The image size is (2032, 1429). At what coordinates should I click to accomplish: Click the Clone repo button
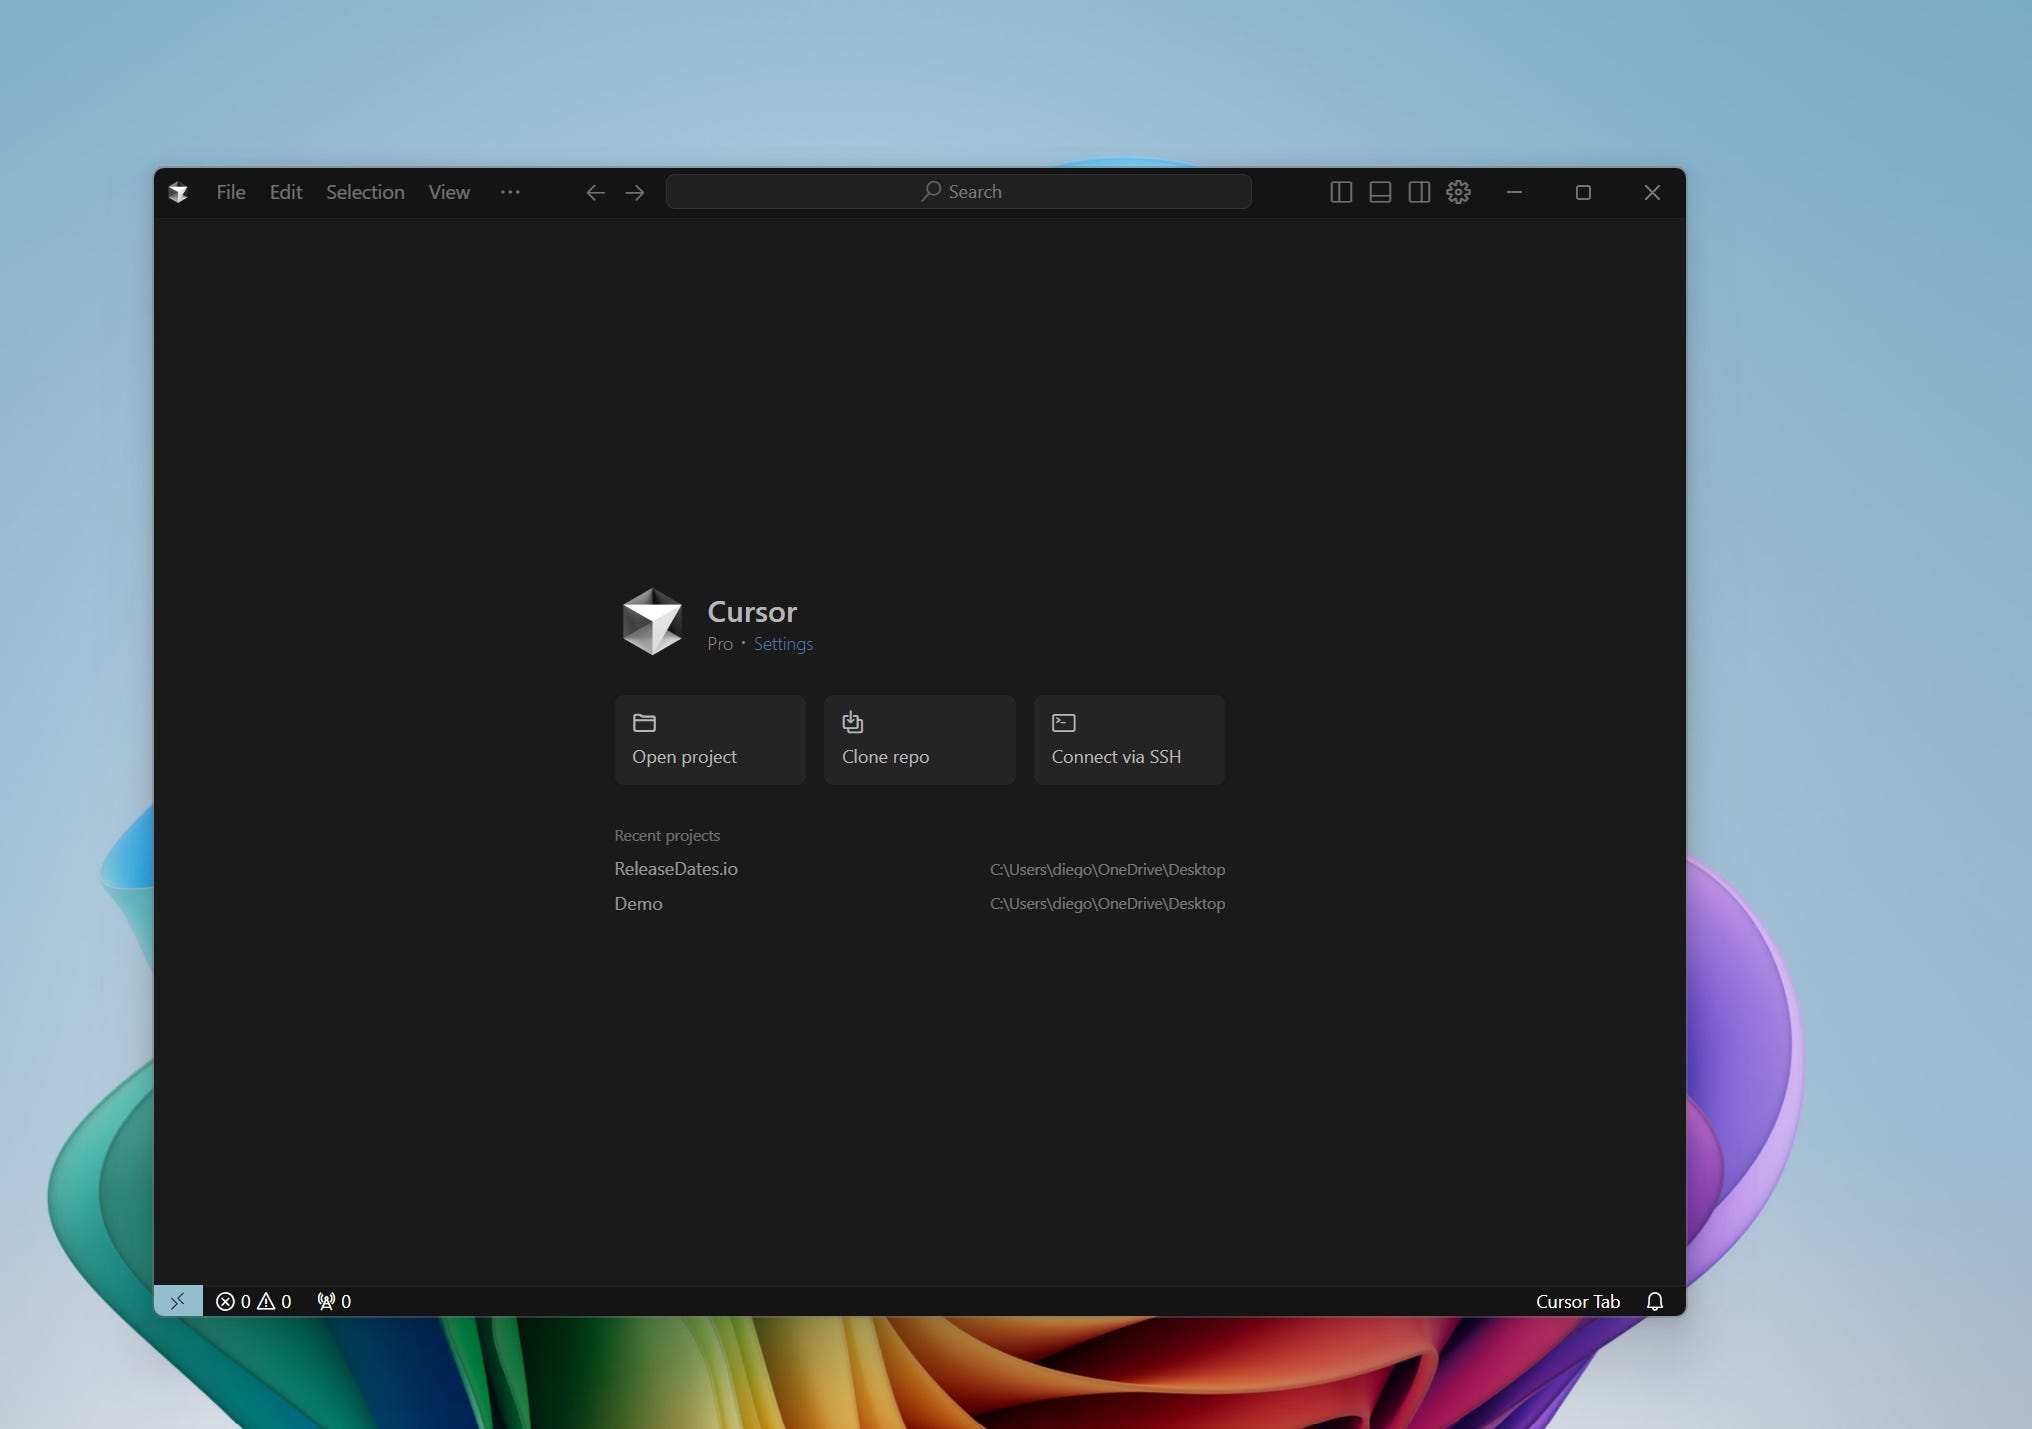(919, 740)
